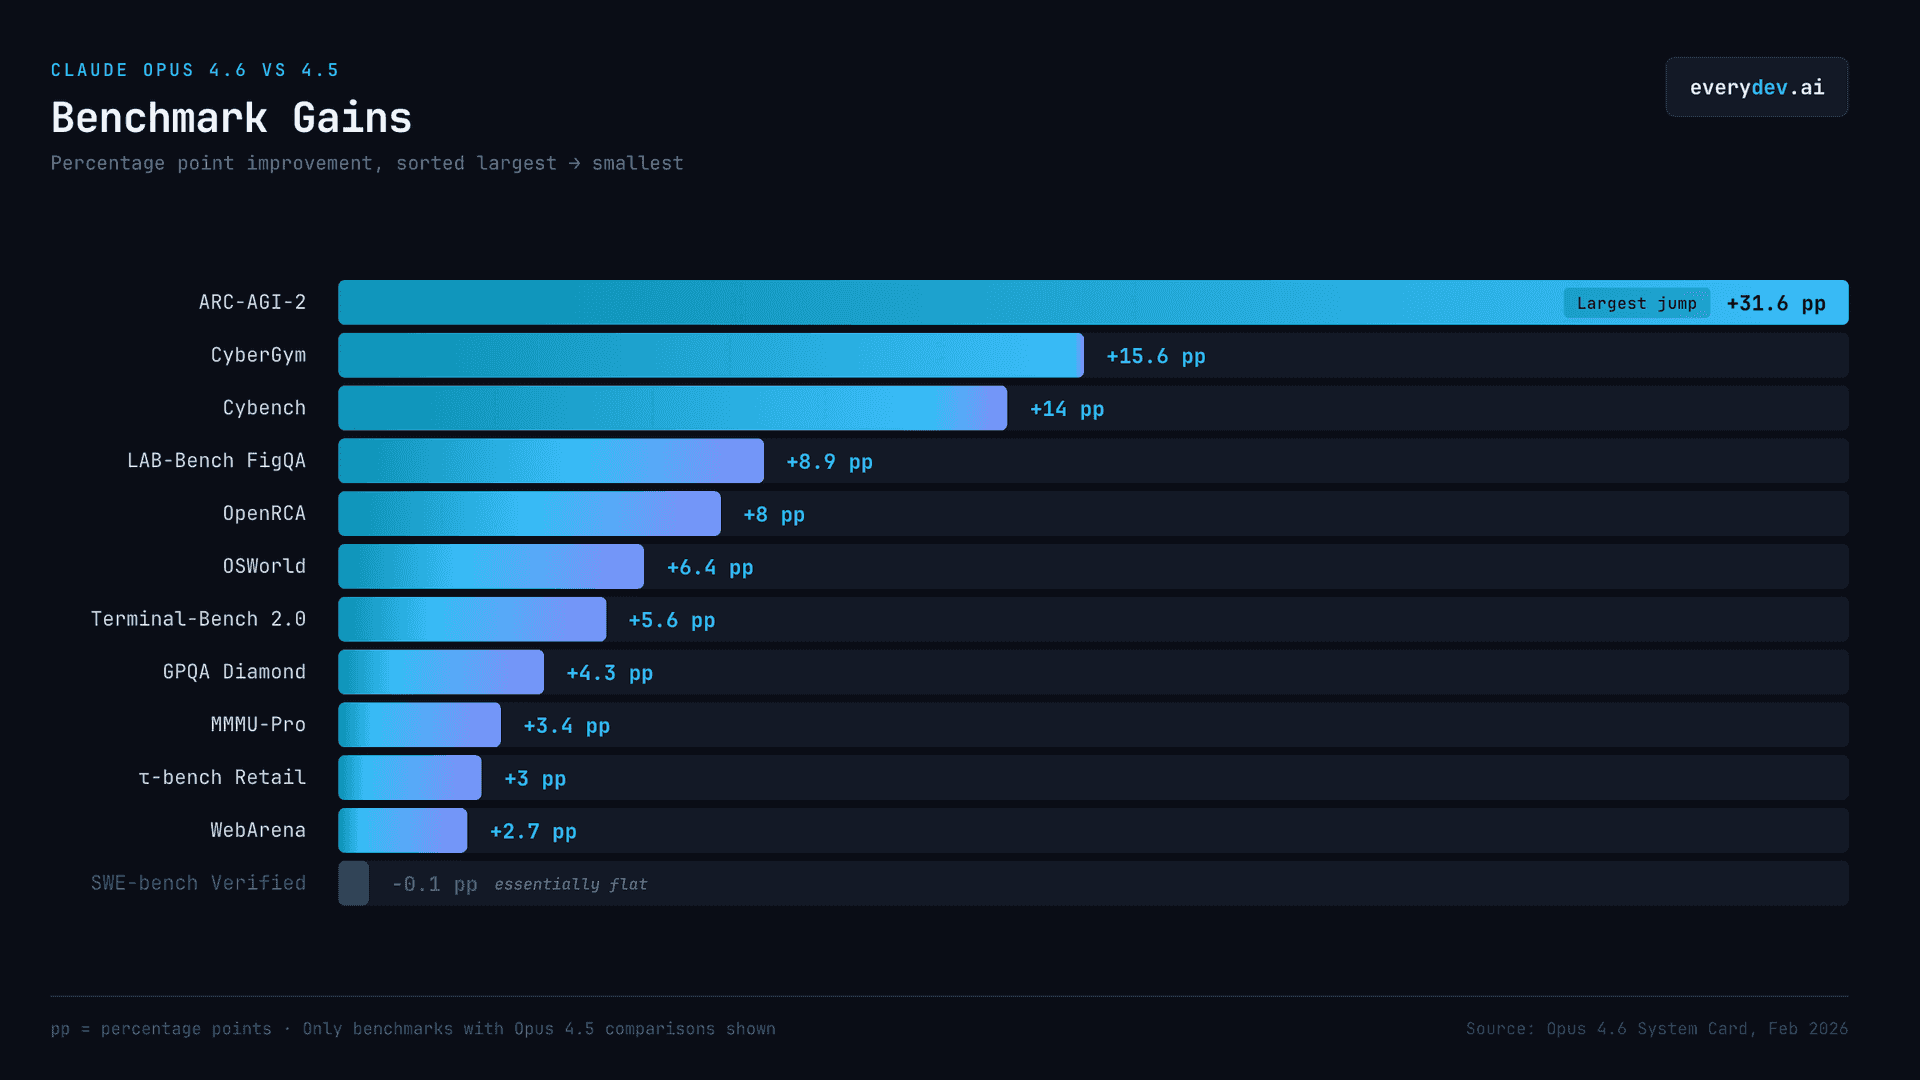Select the GPQA Diamond bar
1920x1080 pixels.
click(x=441, y=672)
